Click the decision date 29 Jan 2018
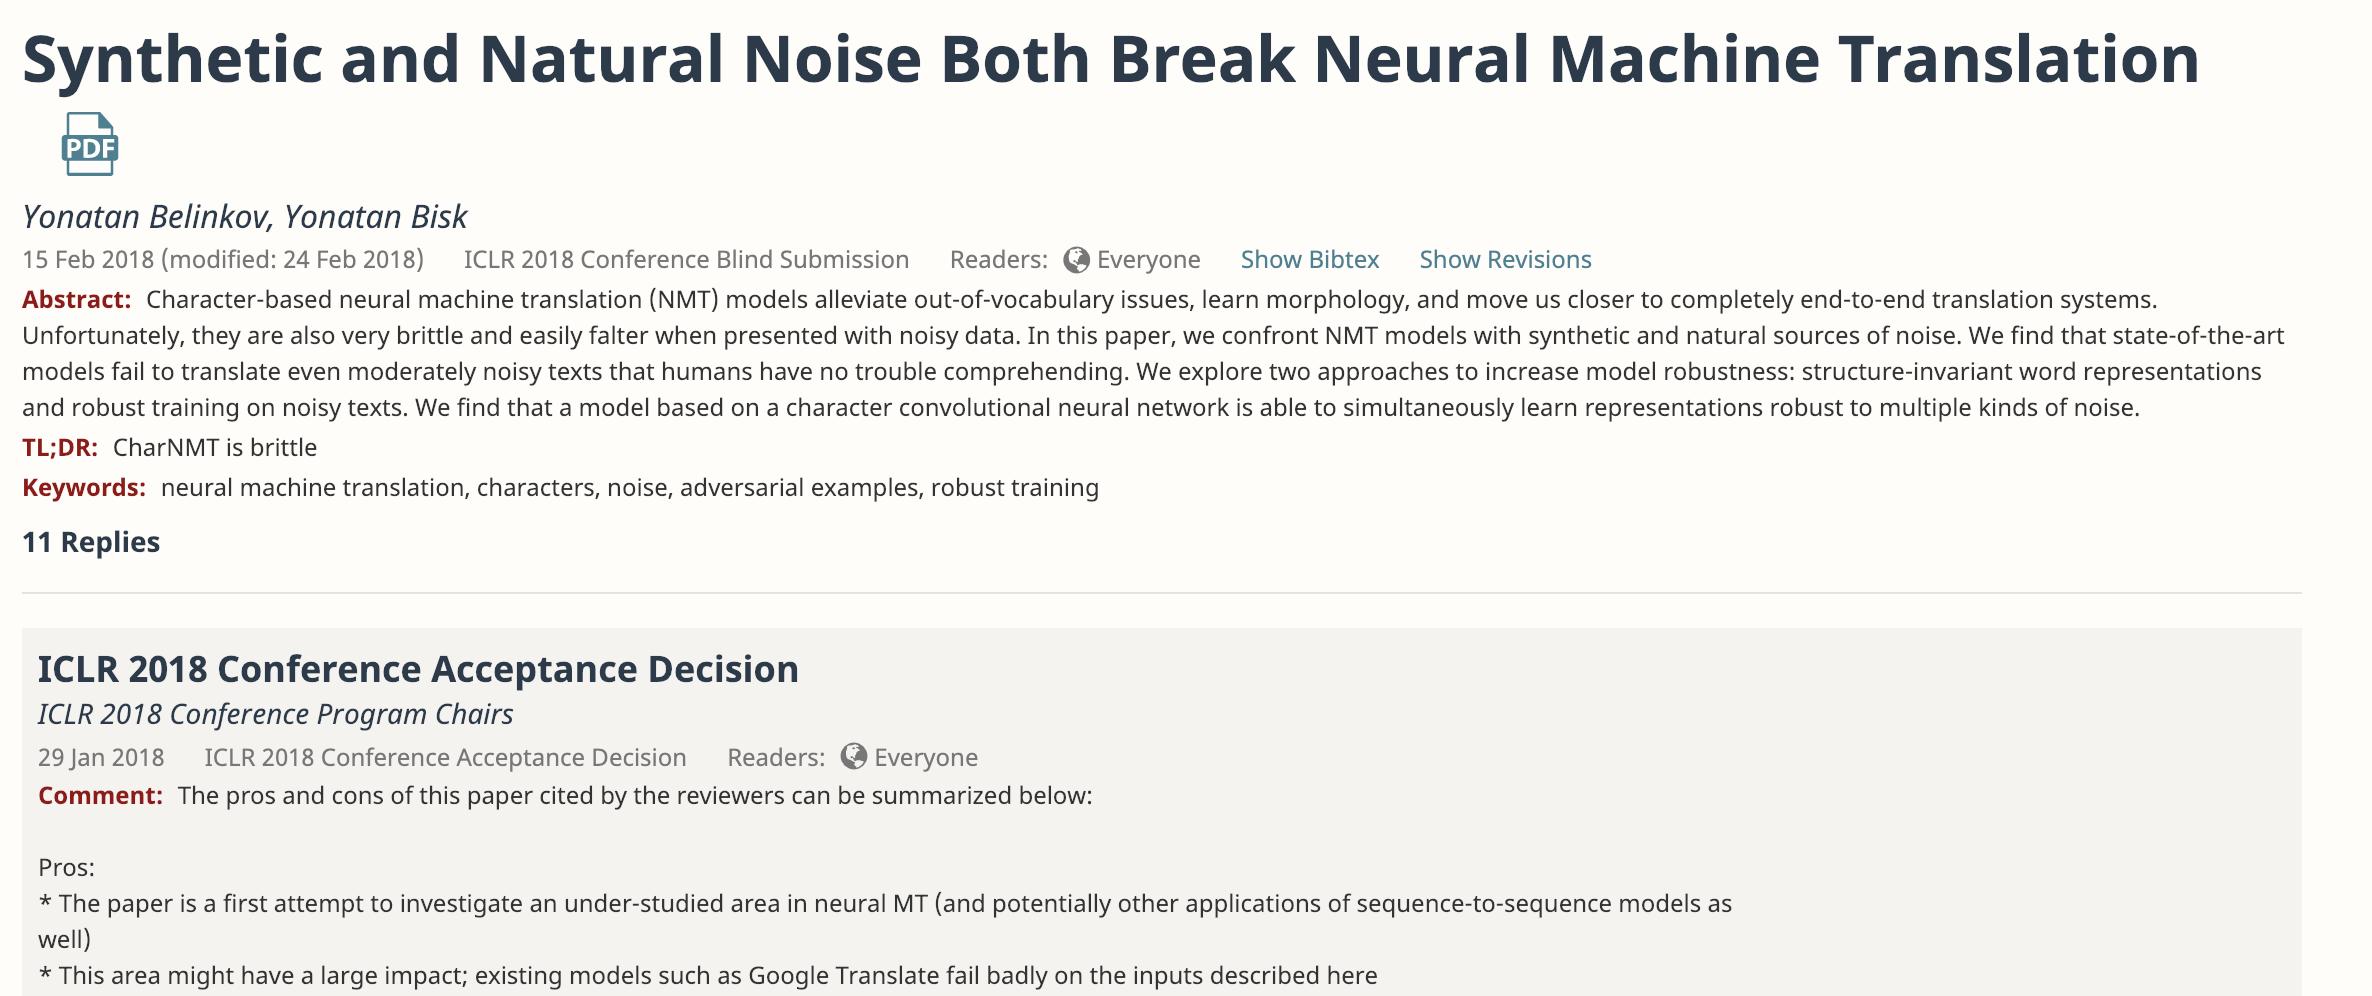This screenshot has width=2372, height=996. (101, 757)
